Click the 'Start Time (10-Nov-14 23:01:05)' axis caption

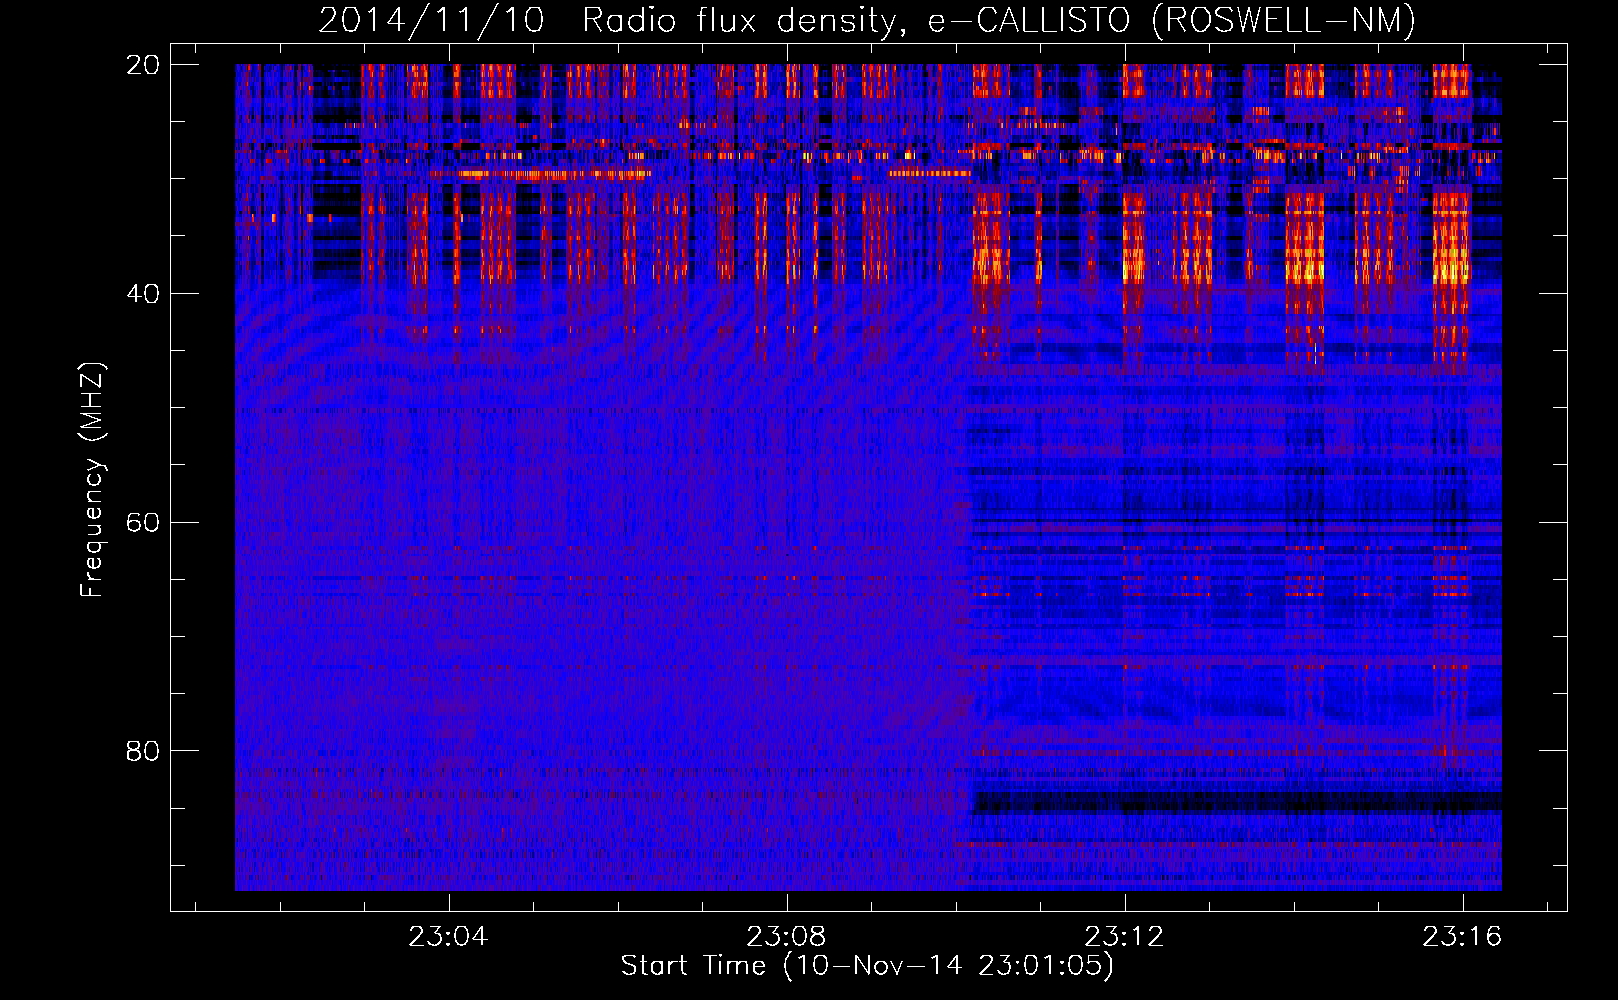tap(867, 966)
